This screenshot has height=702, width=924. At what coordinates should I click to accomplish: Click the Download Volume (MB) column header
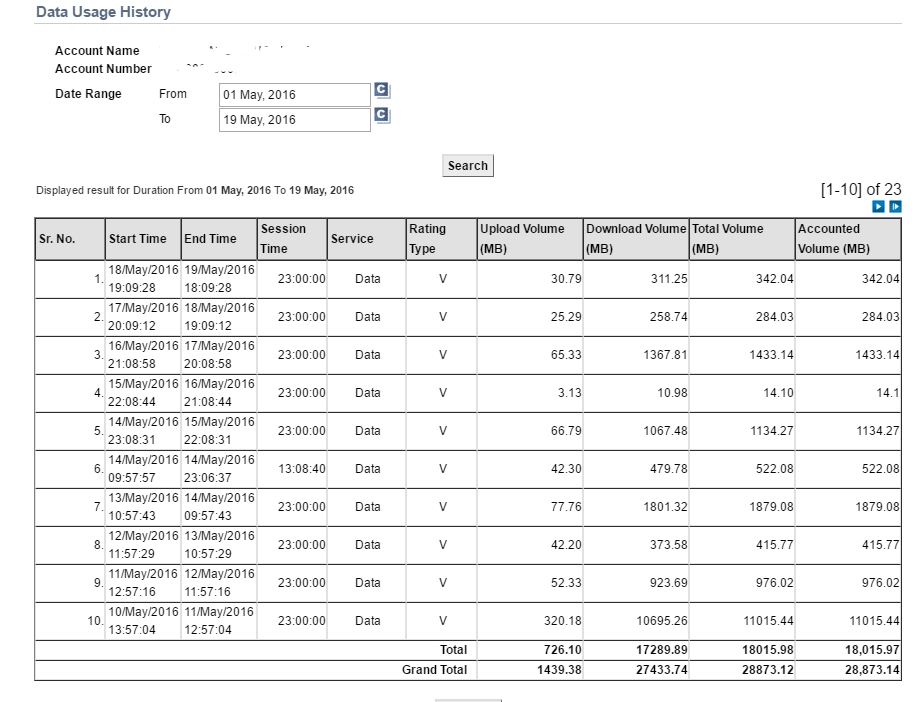[636, 239]
